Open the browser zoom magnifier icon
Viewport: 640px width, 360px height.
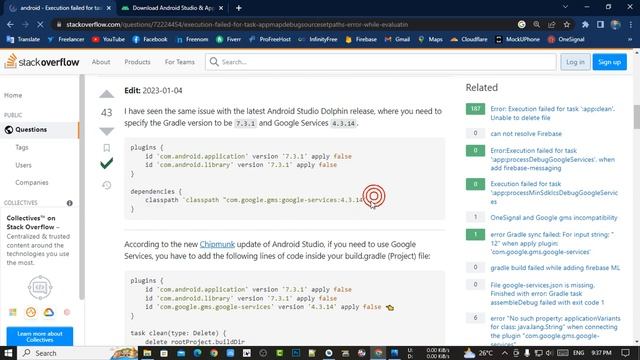point(536,24)
